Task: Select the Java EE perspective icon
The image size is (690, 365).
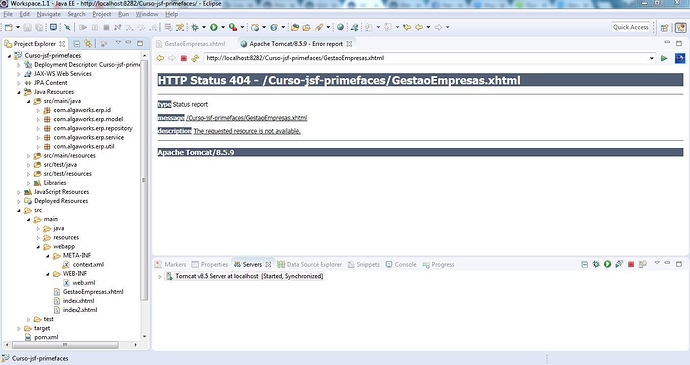Action: click(680, 27)
